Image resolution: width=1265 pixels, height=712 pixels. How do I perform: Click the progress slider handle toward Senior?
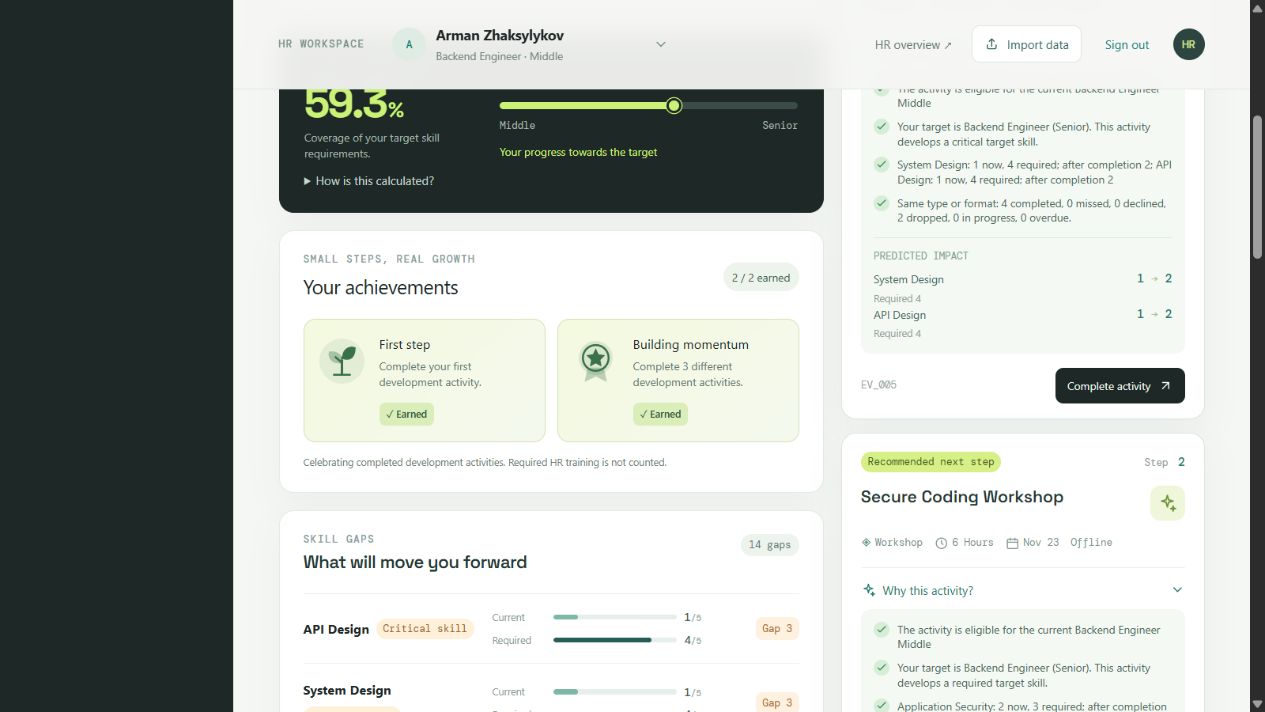(x=674, y=105)
